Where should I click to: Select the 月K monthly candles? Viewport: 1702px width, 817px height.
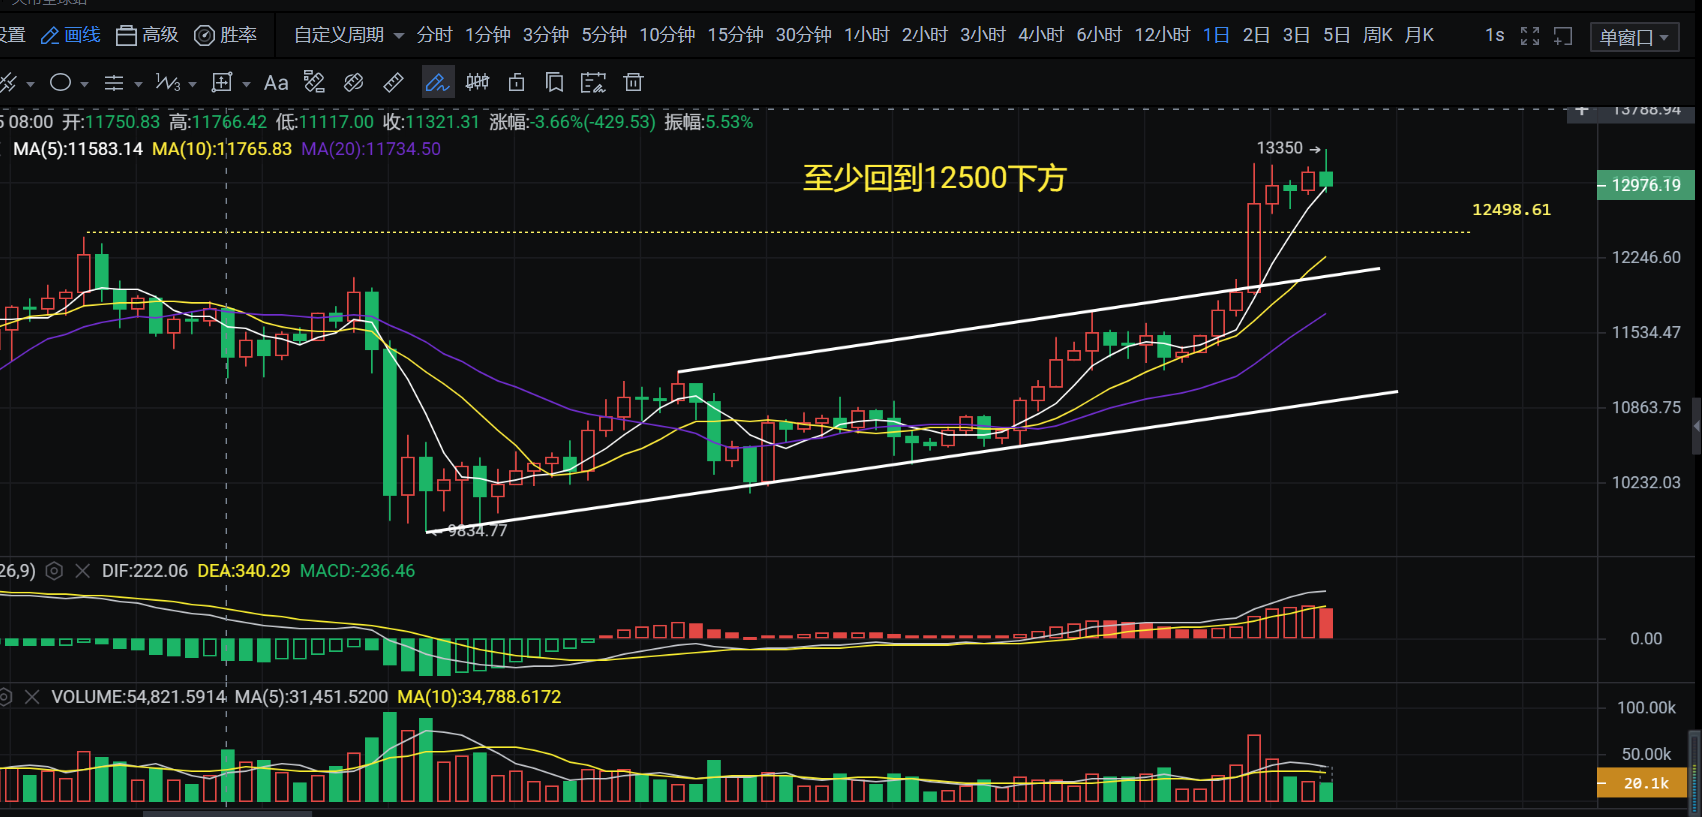pyautogui.click(x=1419, y=35)
